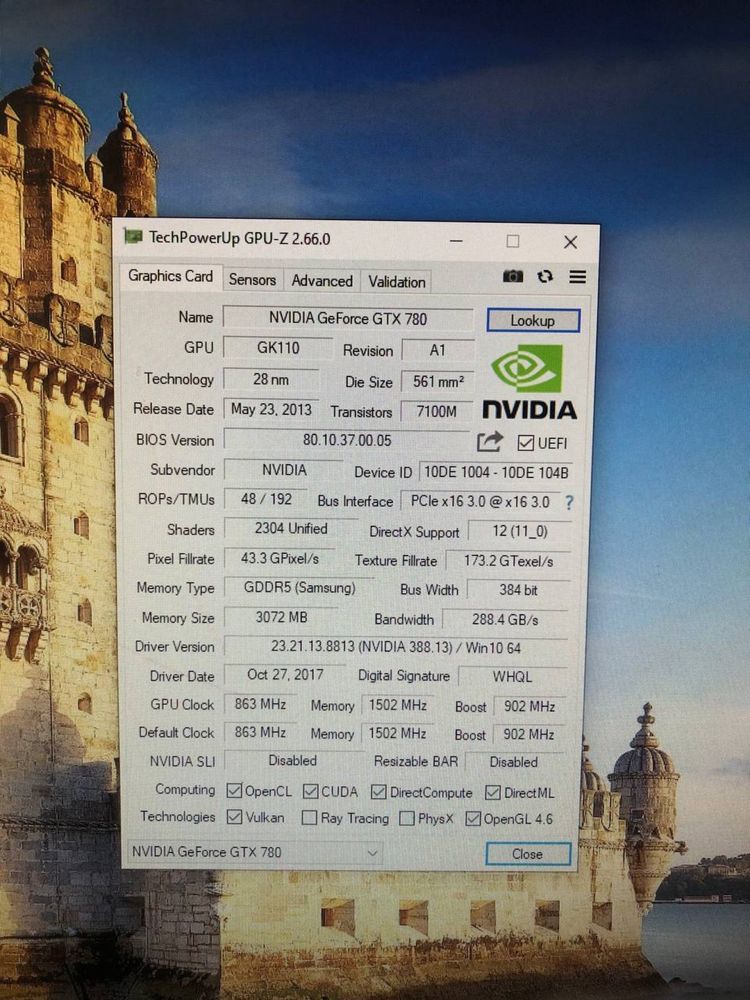Click the Driver Date field Oct 27, 2017
This screenshot has height=1000, width=750.
285,675
